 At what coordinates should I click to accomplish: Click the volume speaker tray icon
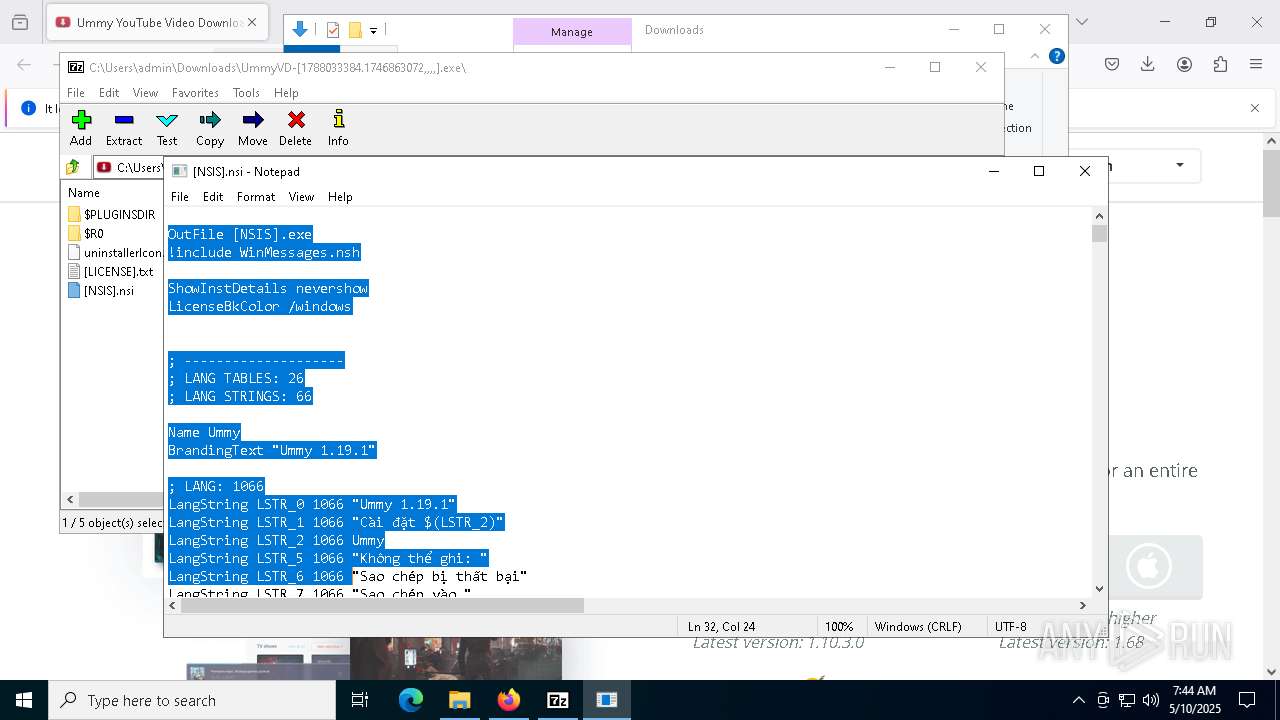1151,700
